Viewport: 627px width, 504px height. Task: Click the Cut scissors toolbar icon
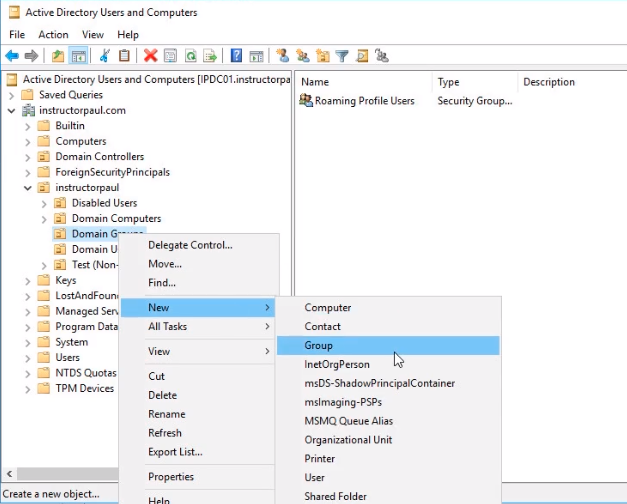click(105, 56)
